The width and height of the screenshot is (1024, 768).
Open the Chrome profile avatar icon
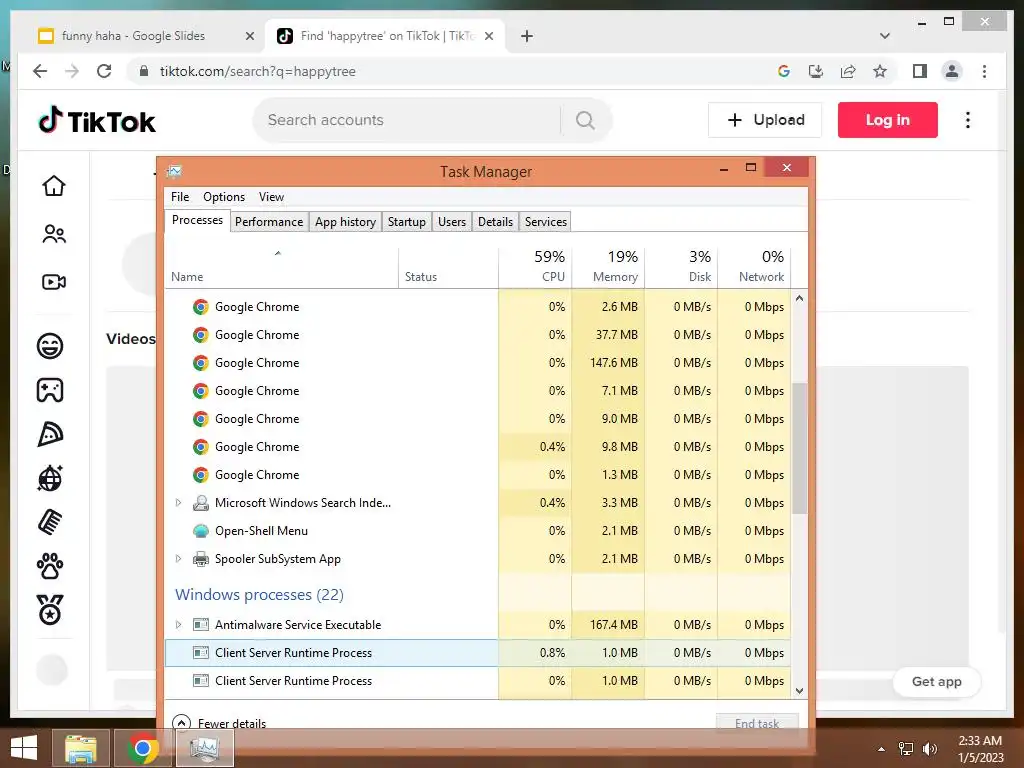pos(952,71)
